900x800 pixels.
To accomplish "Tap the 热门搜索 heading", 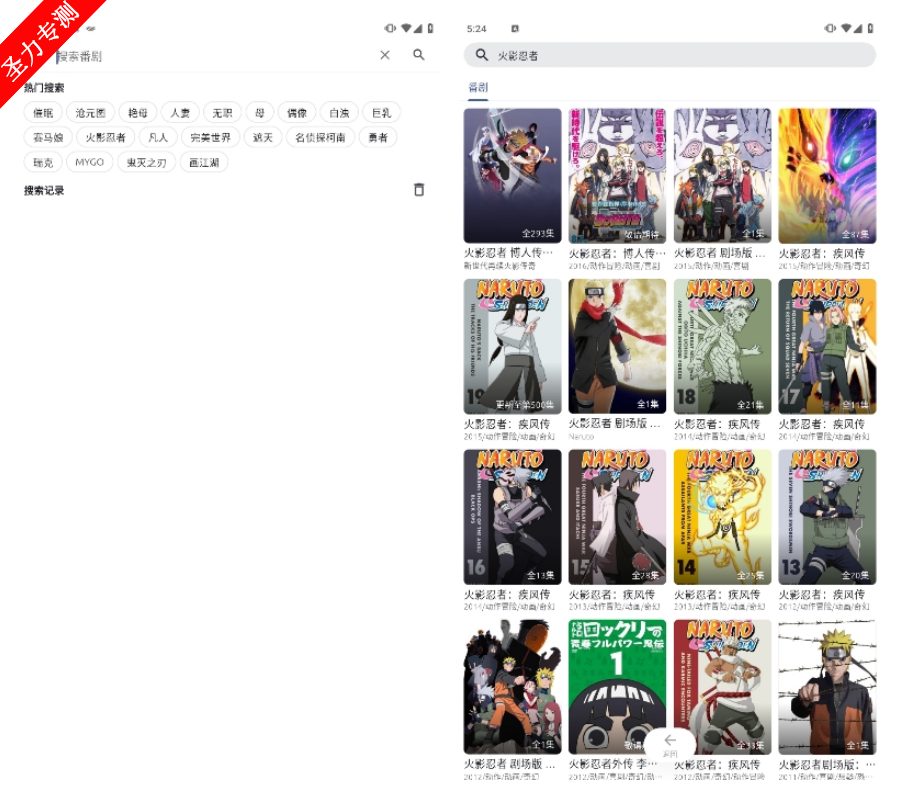I will tap(44, 88).
